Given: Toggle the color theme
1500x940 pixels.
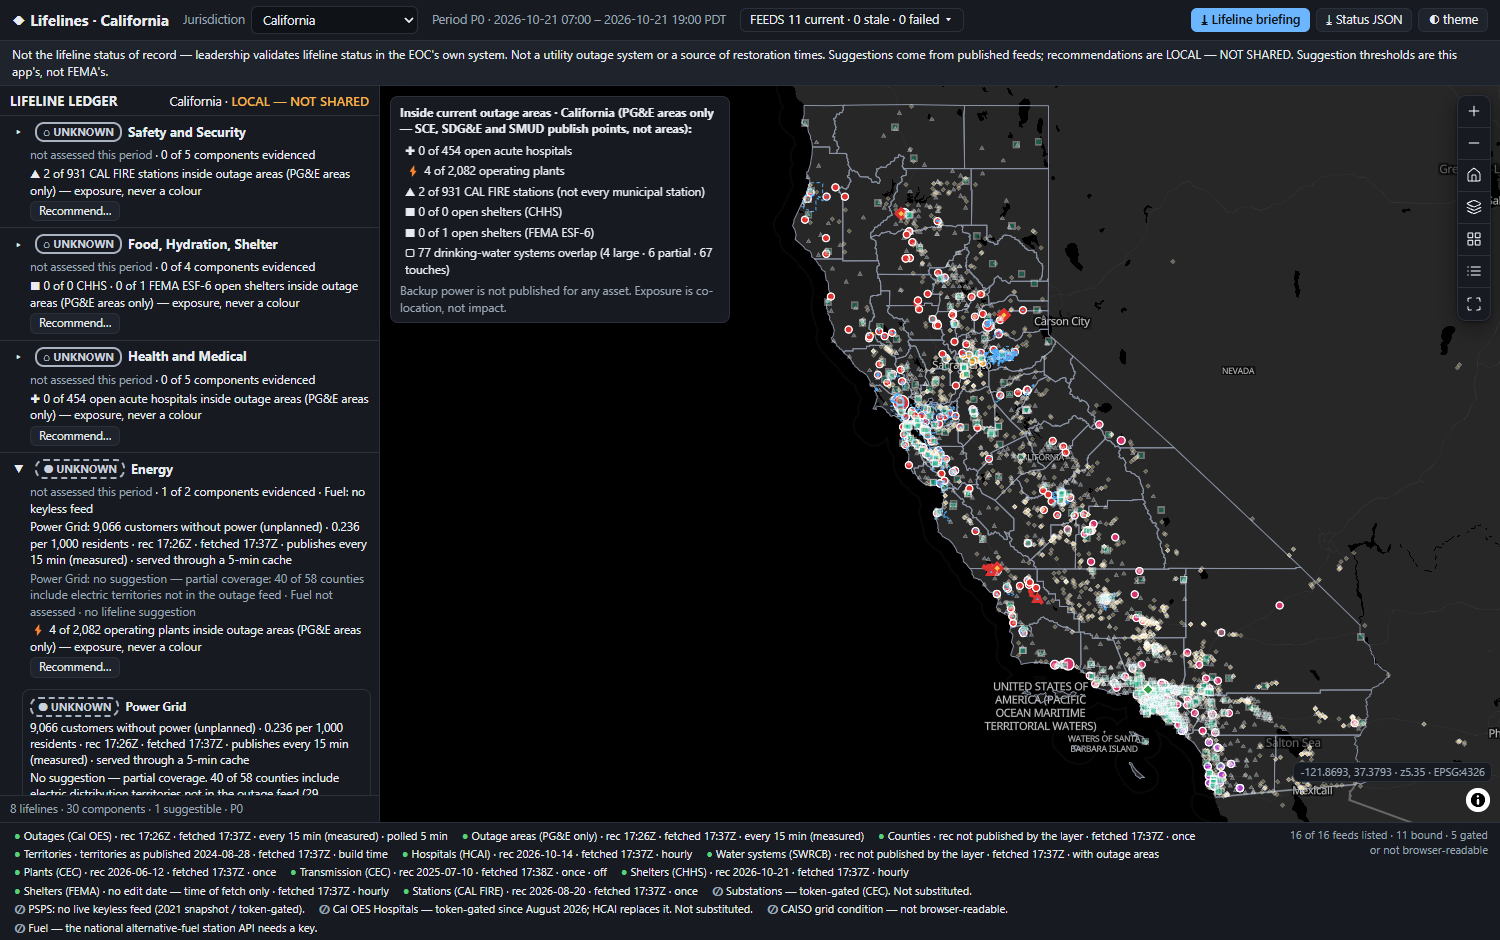Looking at the screenshot, I should tap(1453, 20).
